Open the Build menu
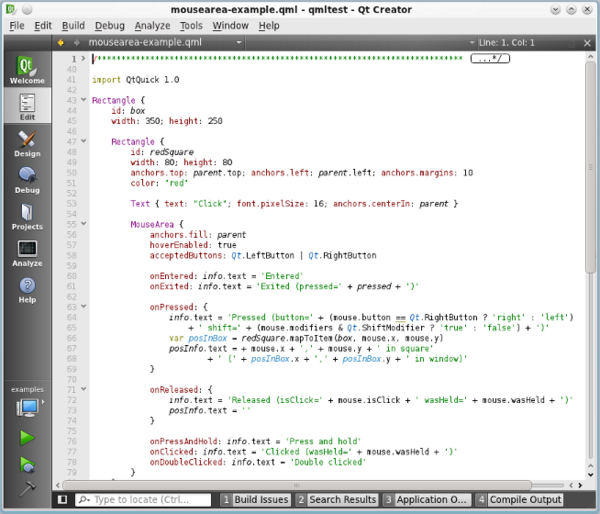600x514 pixels. [x=73, y=25]
